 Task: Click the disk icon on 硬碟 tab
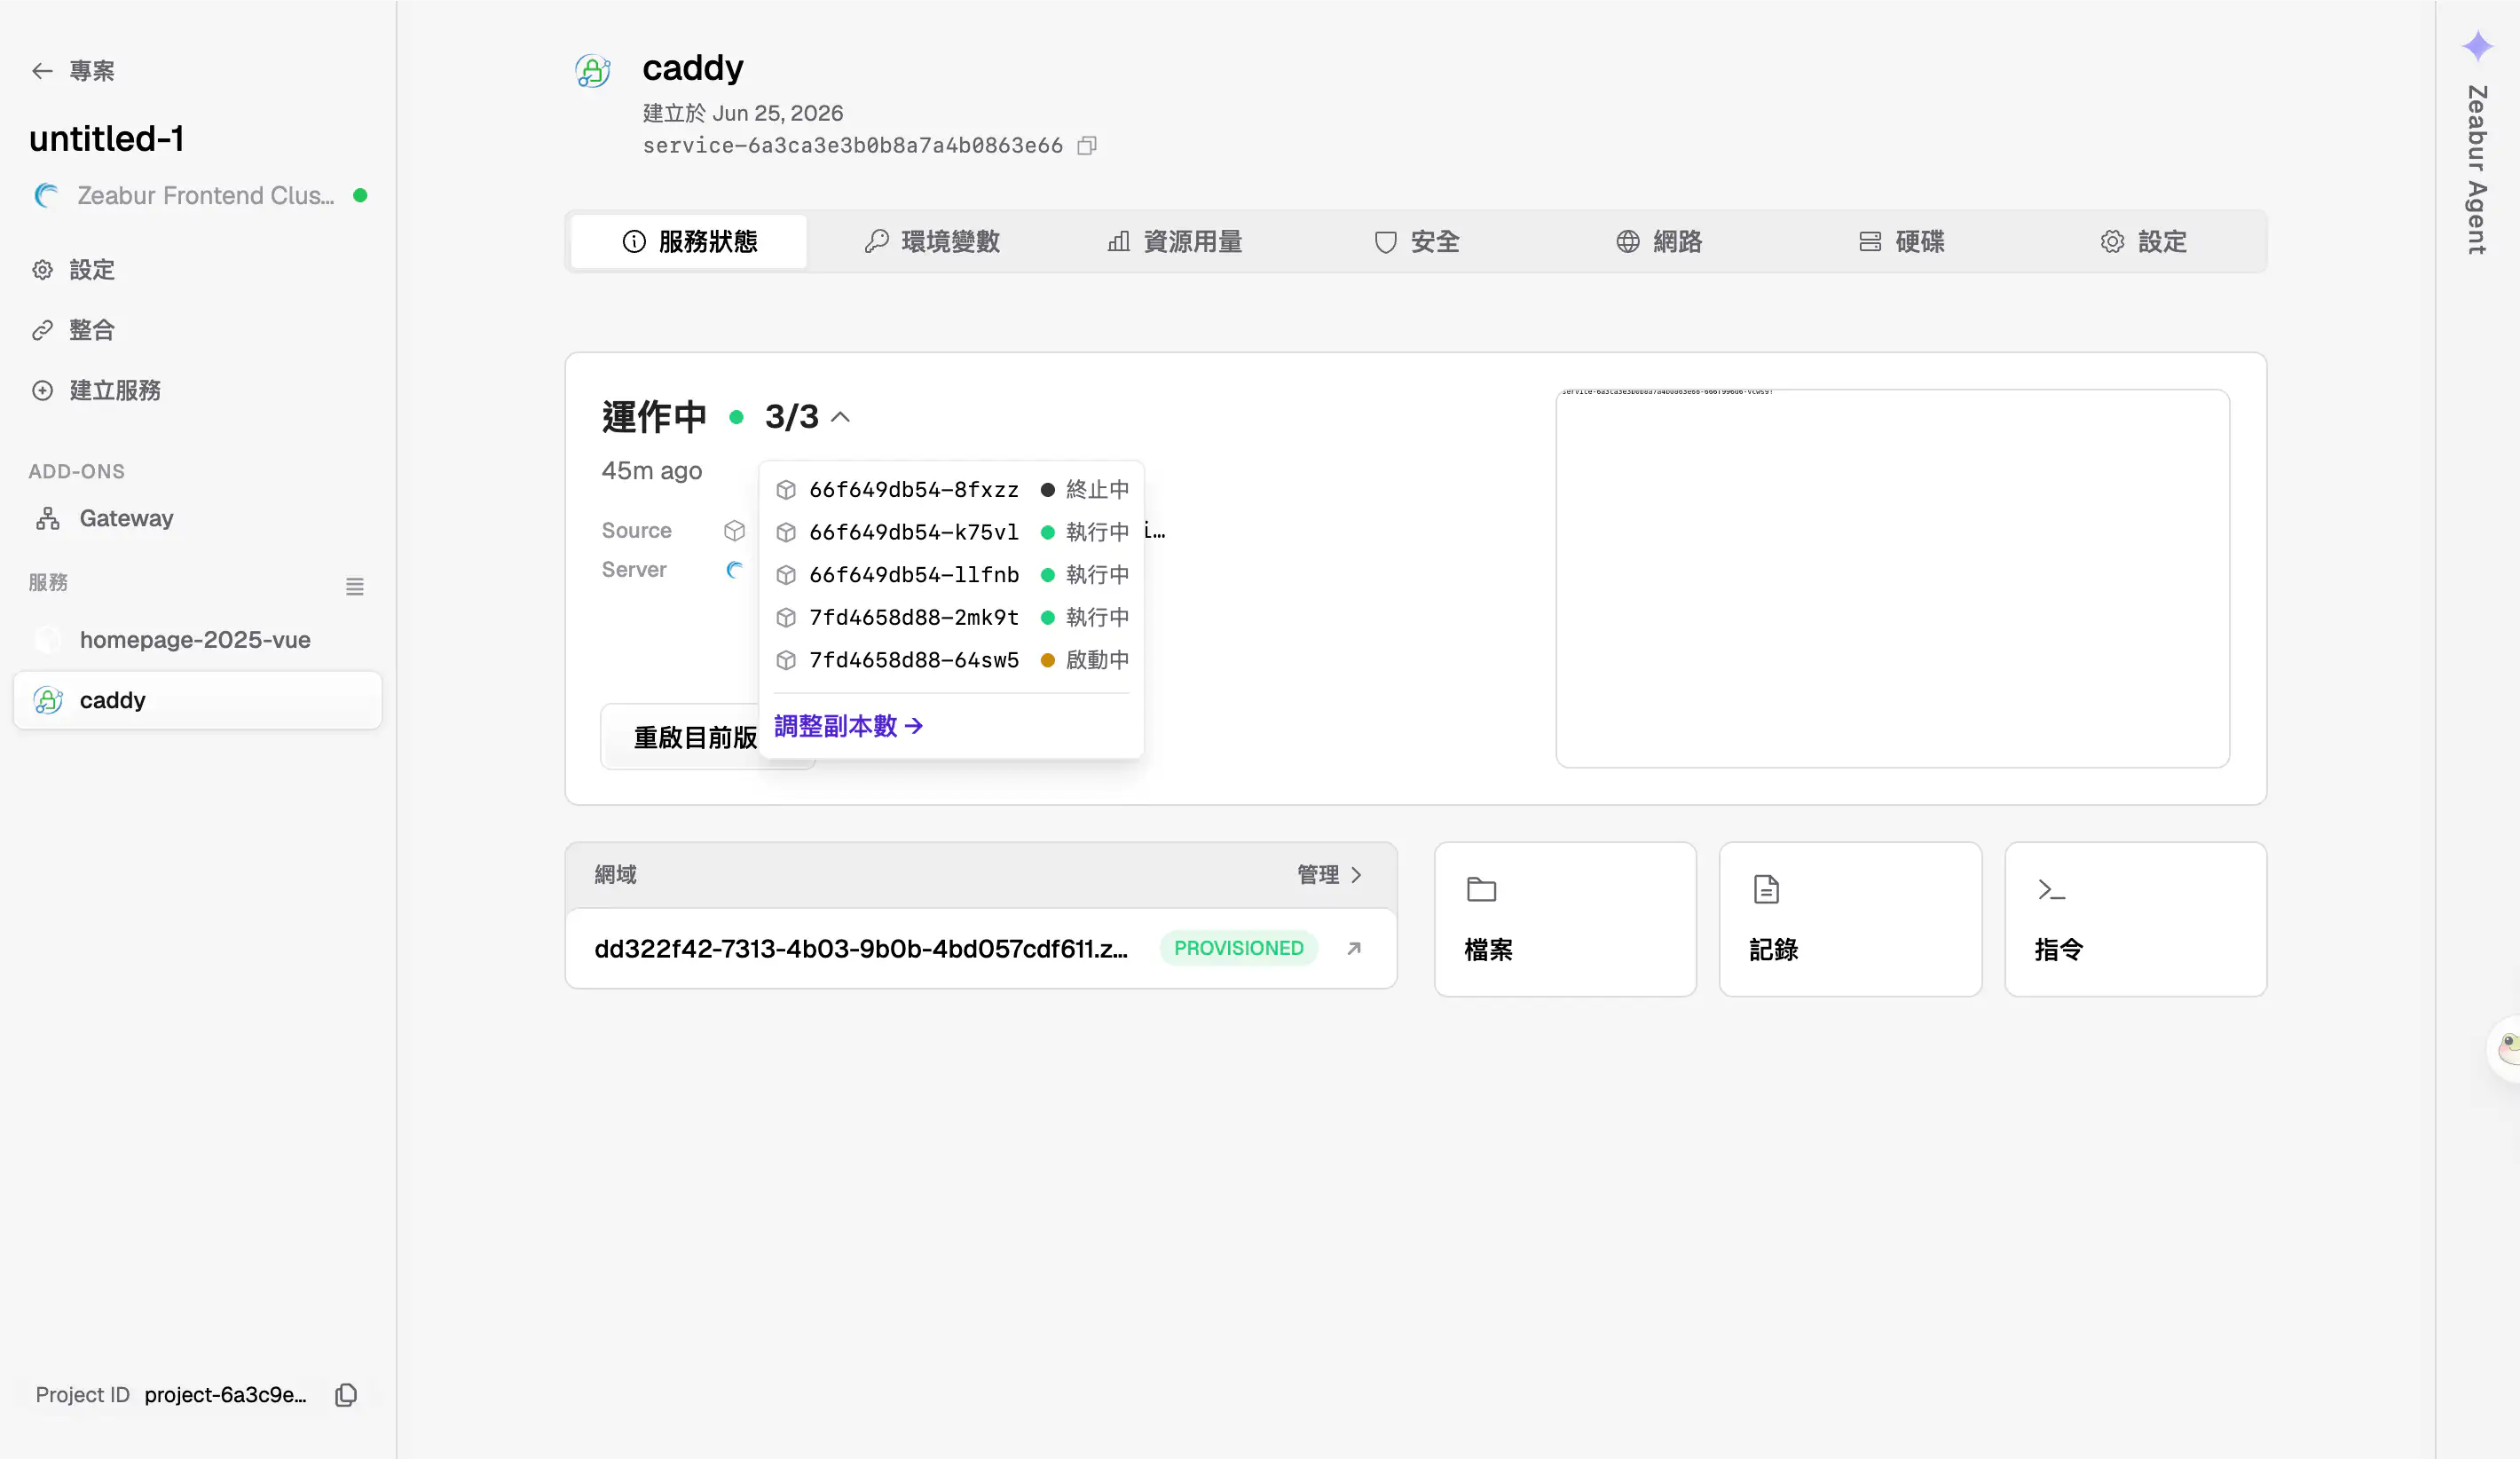[x=1869, y=241]
